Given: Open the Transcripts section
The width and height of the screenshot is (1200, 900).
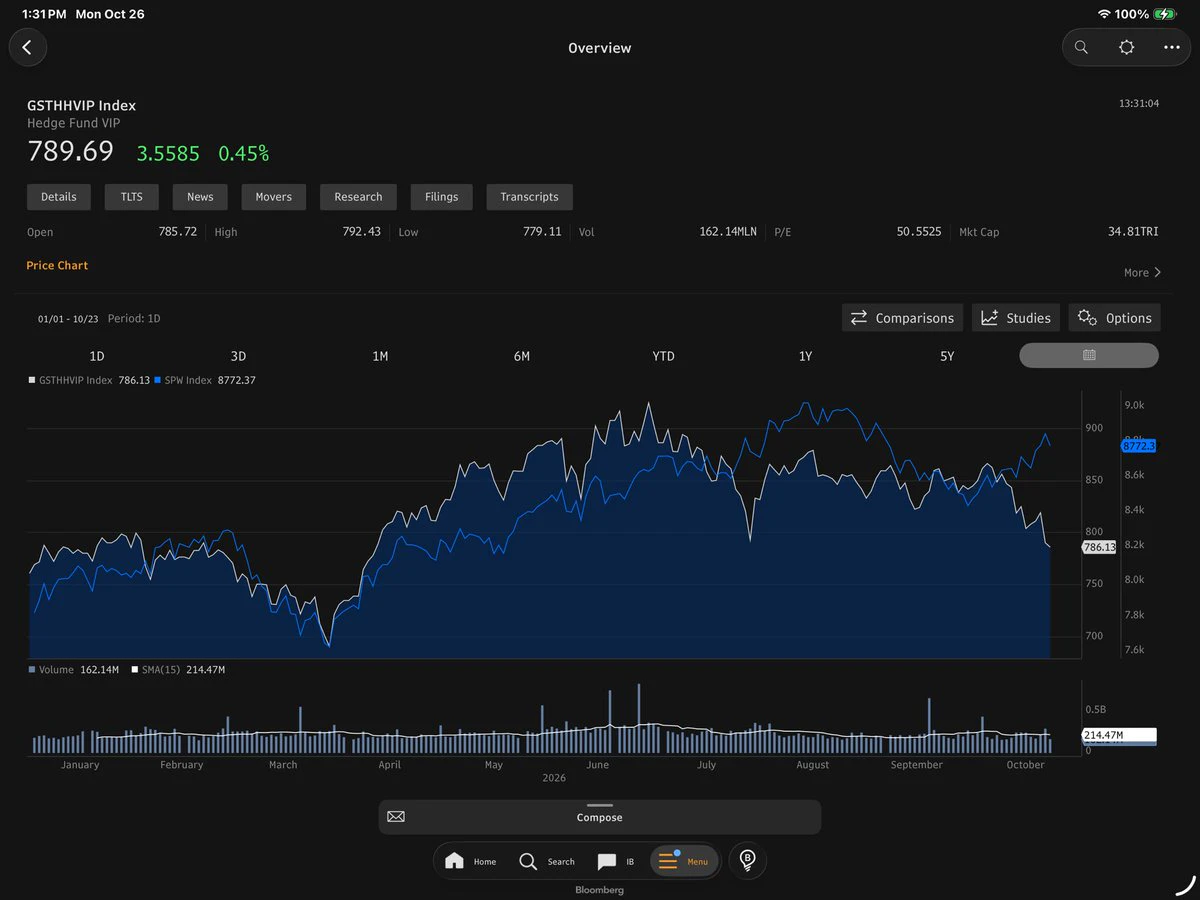Looking at the screenshot, I should (x=530, y=197).
